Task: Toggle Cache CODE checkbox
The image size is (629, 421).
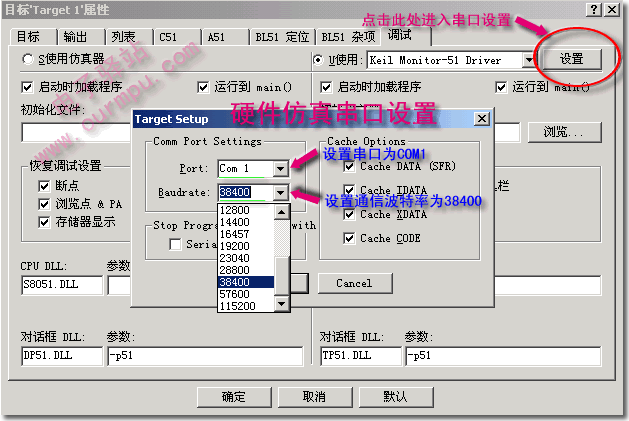Action: tap(349, 238)
